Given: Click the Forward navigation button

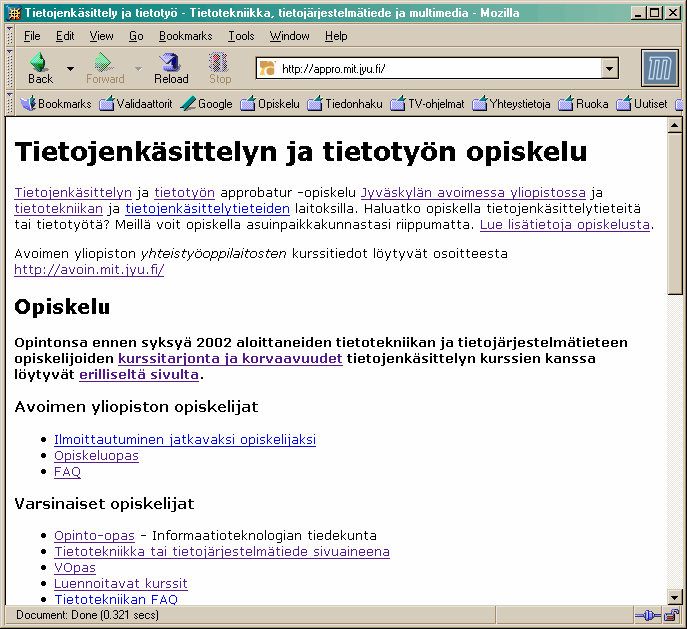Looking at the screenshot, I should pos(105,68).
